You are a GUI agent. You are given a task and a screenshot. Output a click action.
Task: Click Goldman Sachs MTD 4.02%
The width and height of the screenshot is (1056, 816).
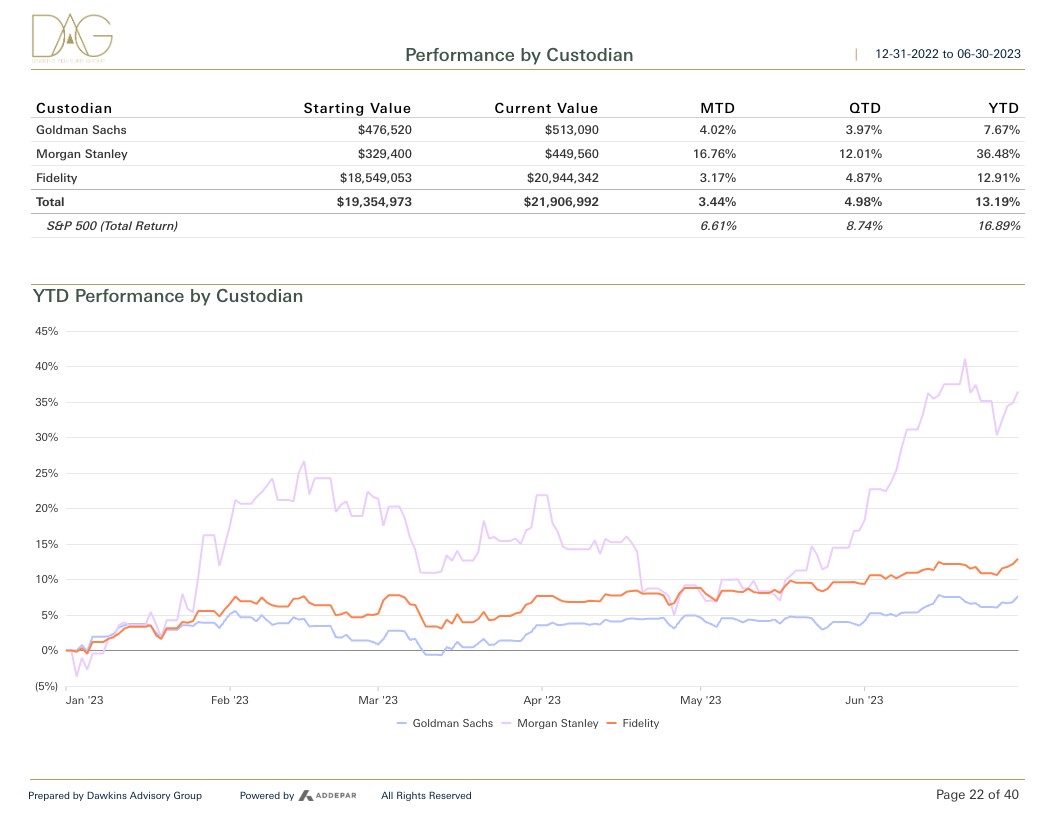718,130
